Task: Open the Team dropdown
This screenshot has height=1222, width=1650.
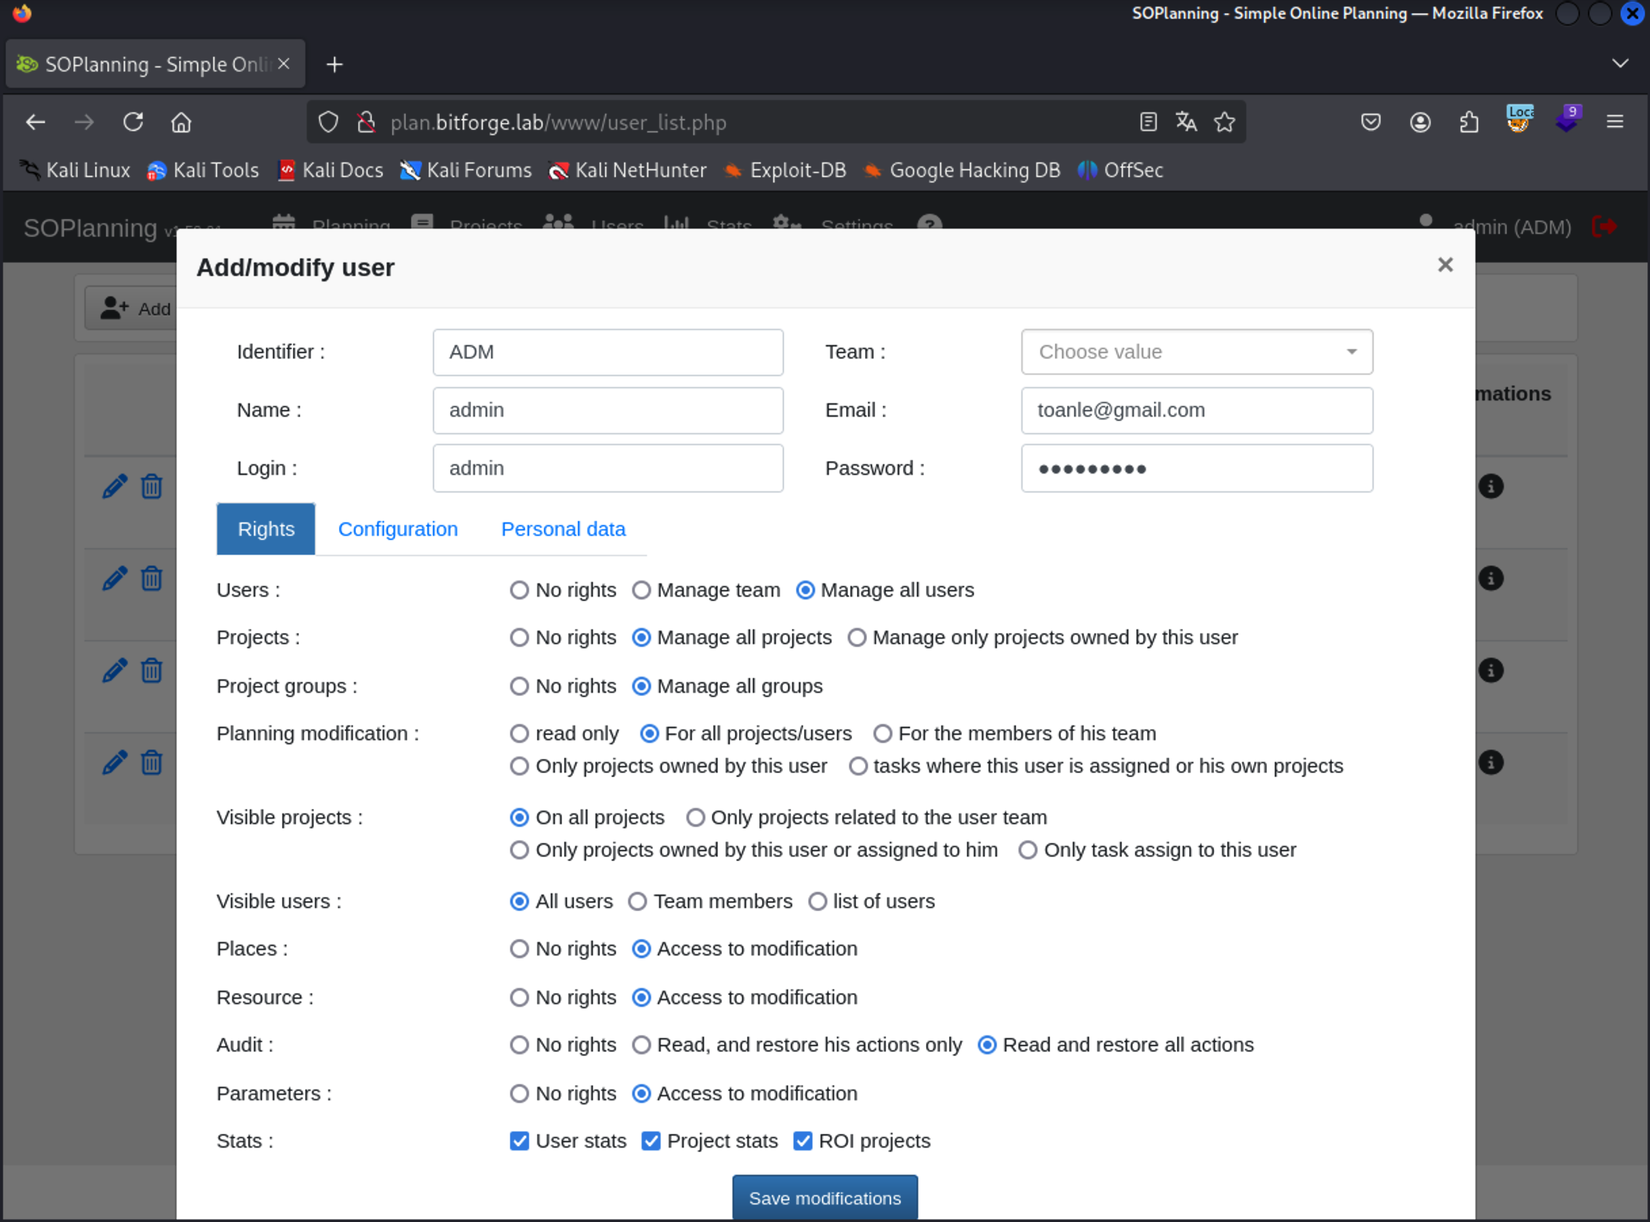Action: coord(1196,352)
